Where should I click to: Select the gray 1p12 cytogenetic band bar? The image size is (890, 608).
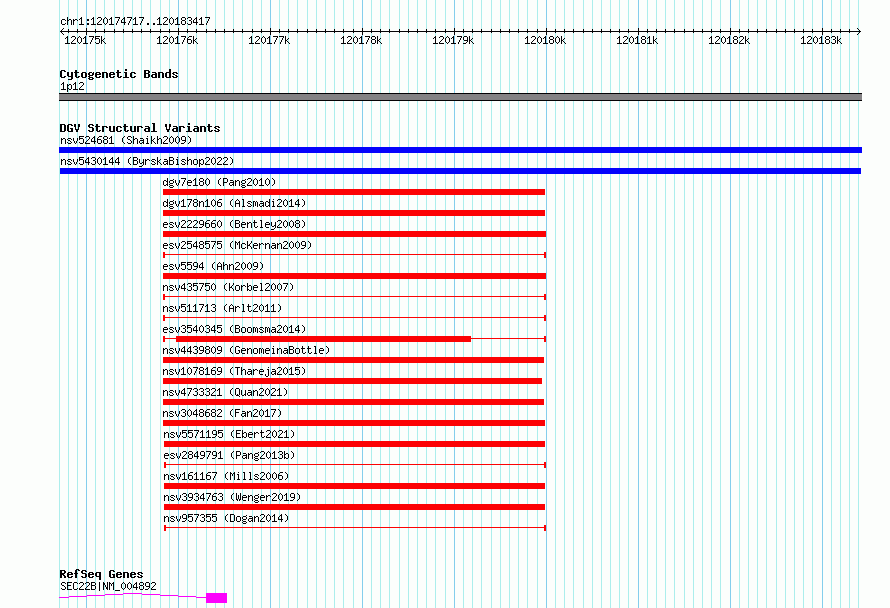click(x=460, y=97)
